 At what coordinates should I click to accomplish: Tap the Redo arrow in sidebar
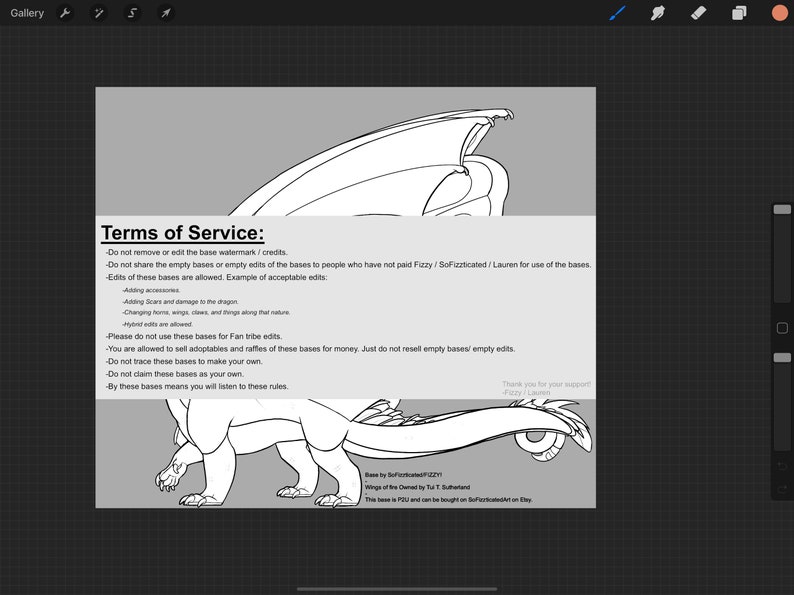pos(782,489)
